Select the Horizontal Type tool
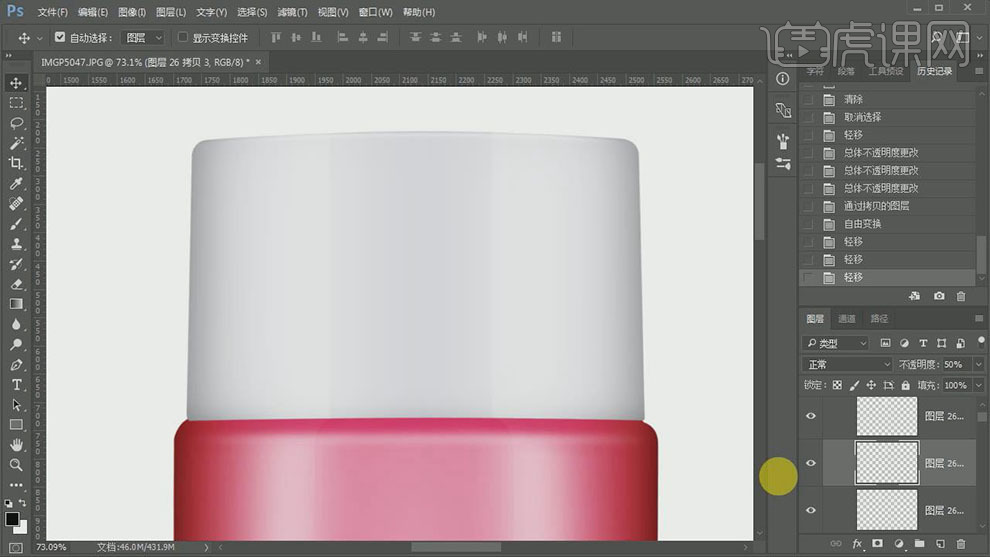Image resolution: width=990 pixels, height=557 pixels. coord(17,385)
